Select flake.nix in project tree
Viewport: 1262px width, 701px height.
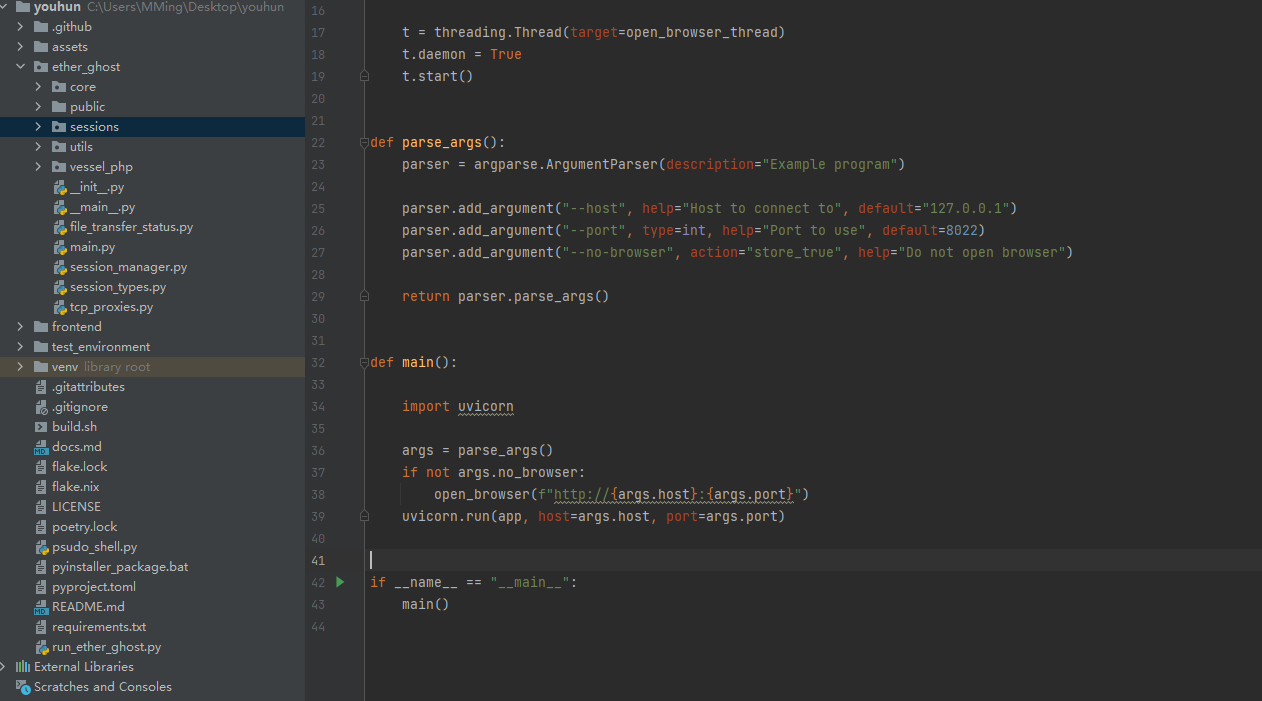(x=76, y=487)
